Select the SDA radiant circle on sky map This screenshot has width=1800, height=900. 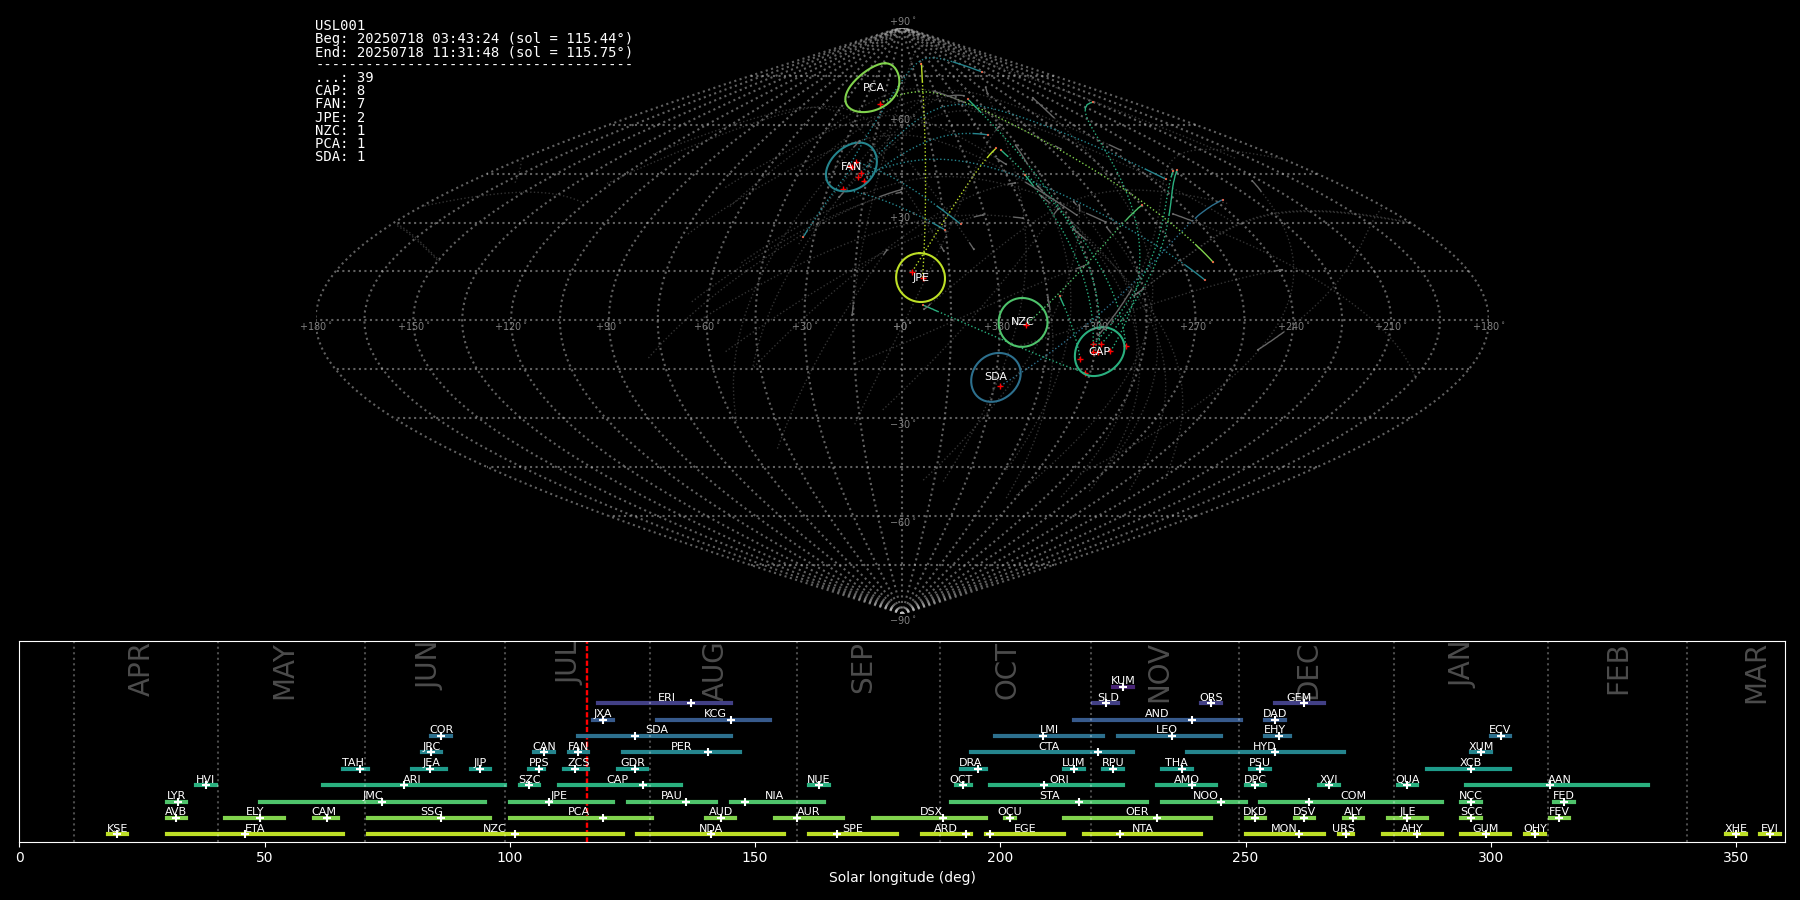click(996, 377)
